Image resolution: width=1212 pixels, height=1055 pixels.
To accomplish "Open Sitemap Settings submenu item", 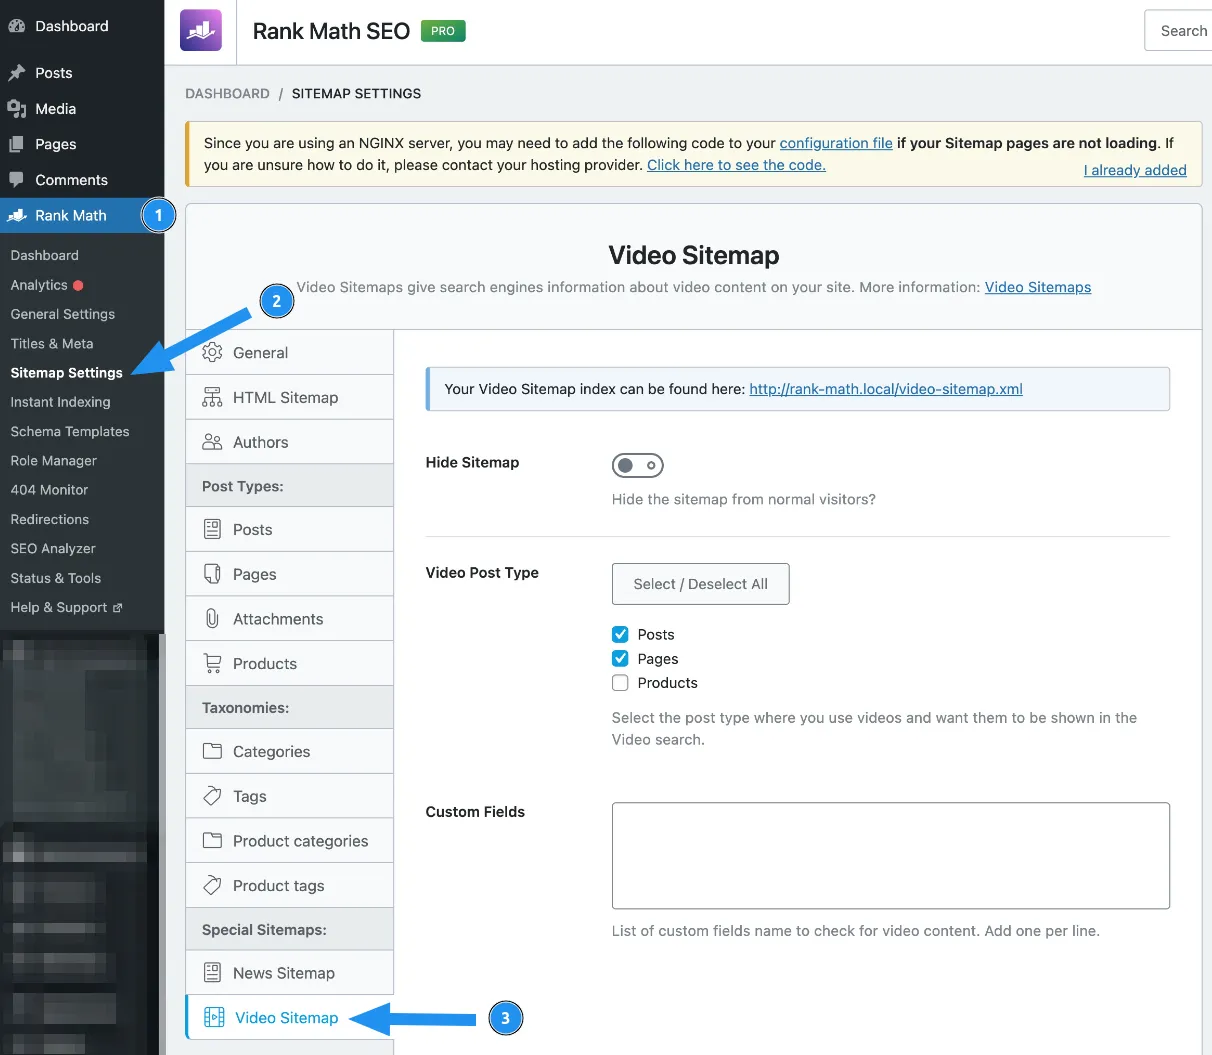I will [x=67, y=372].
